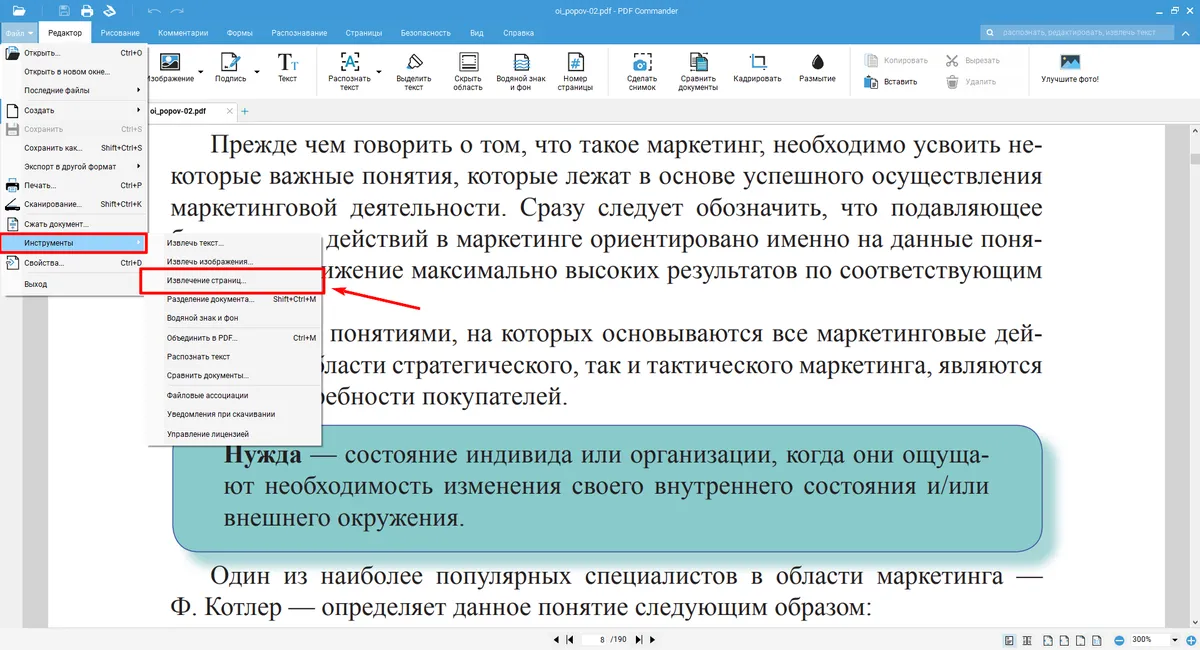Click the Удалить trash button
Viewport: 1200px width, 650px height.
pos(971,82)
